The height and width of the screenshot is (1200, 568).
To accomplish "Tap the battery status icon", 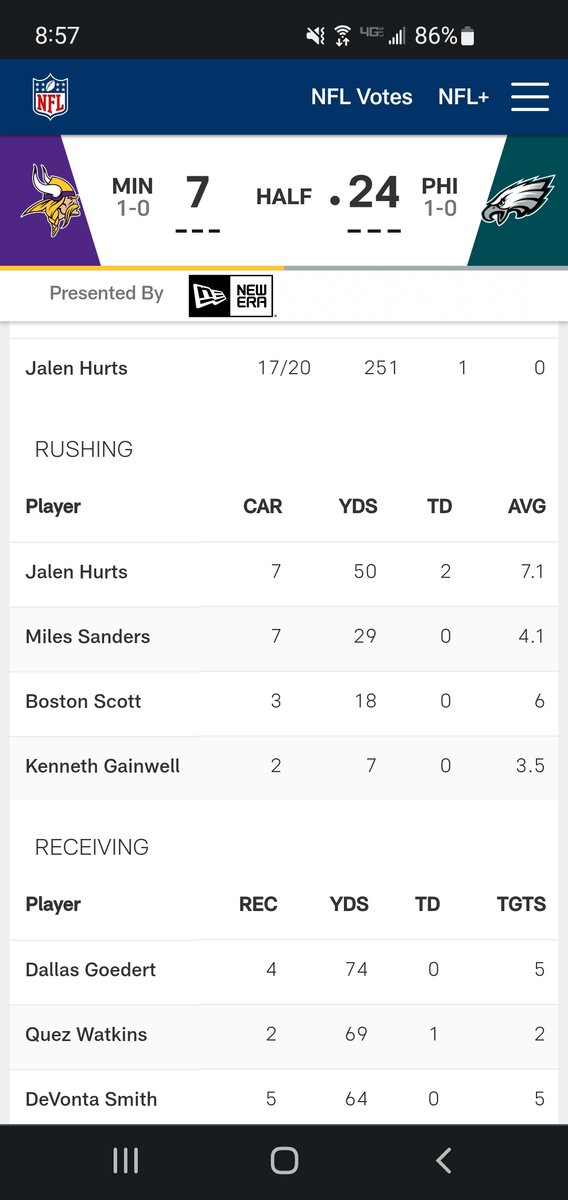I will click(x=468, y=36).
